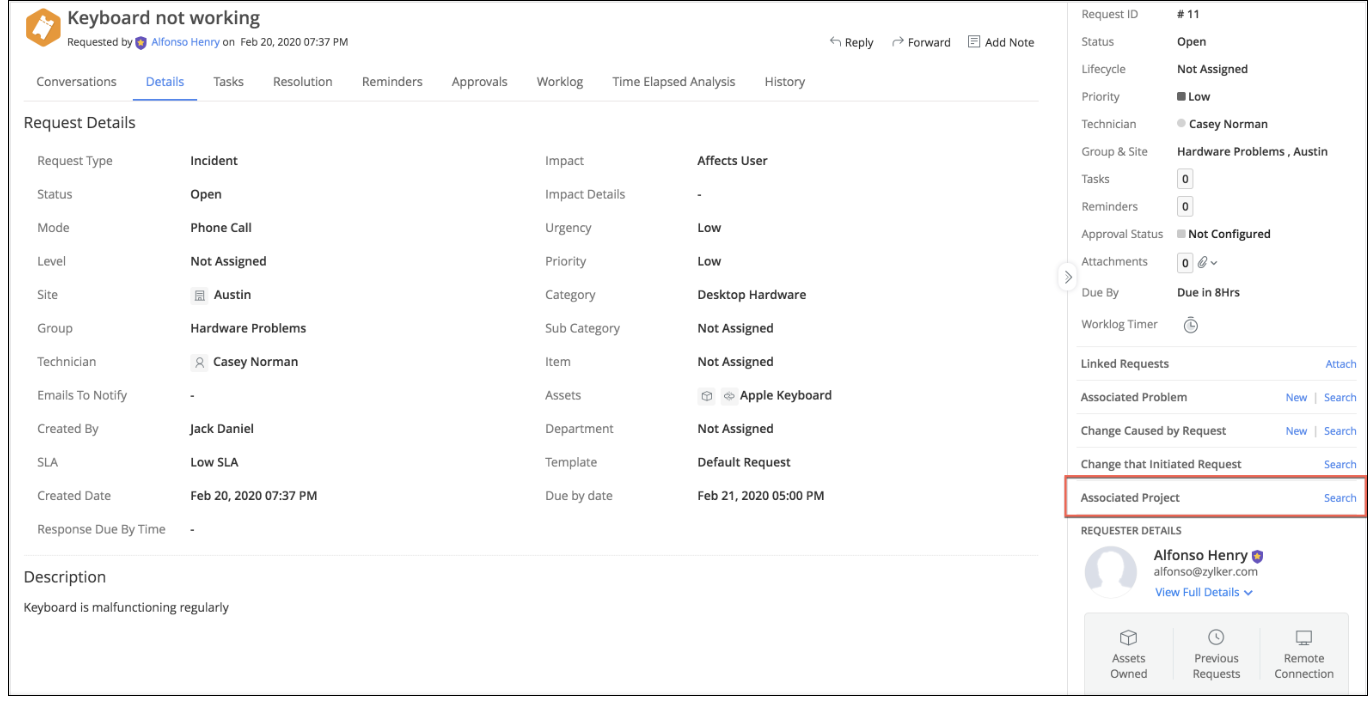Viewport: 1372px width, 702px height.
Task: Click Add Note button
Action: tap(1000, 43)
